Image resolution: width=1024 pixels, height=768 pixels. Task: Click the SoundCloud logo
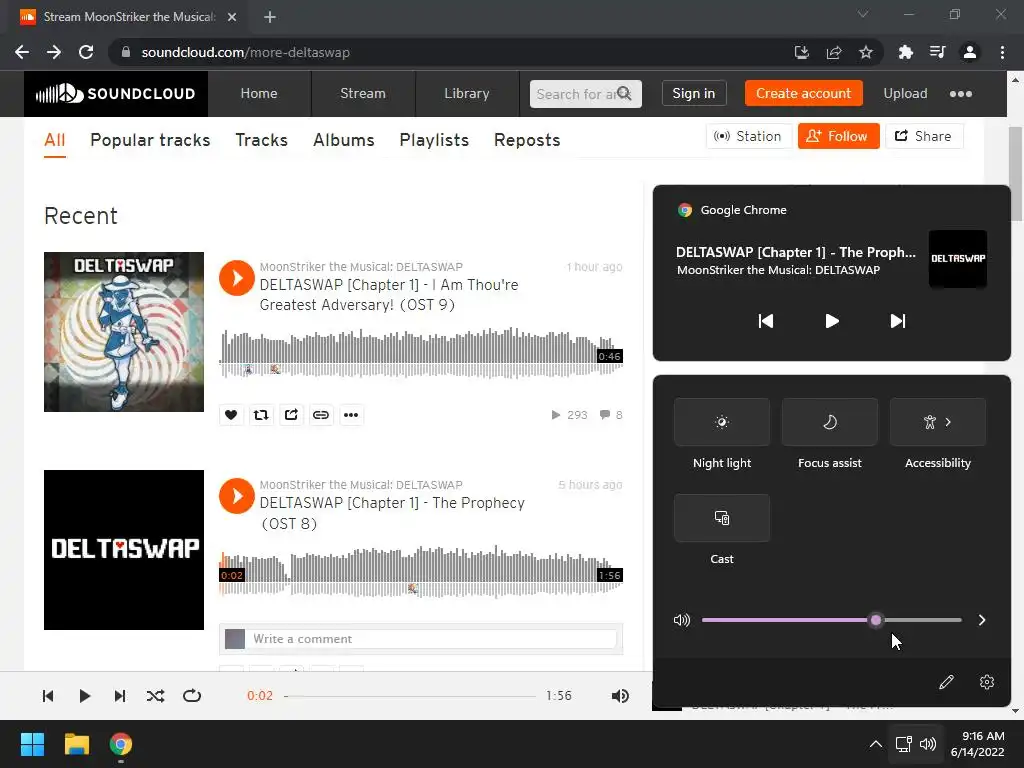point(116,93)
